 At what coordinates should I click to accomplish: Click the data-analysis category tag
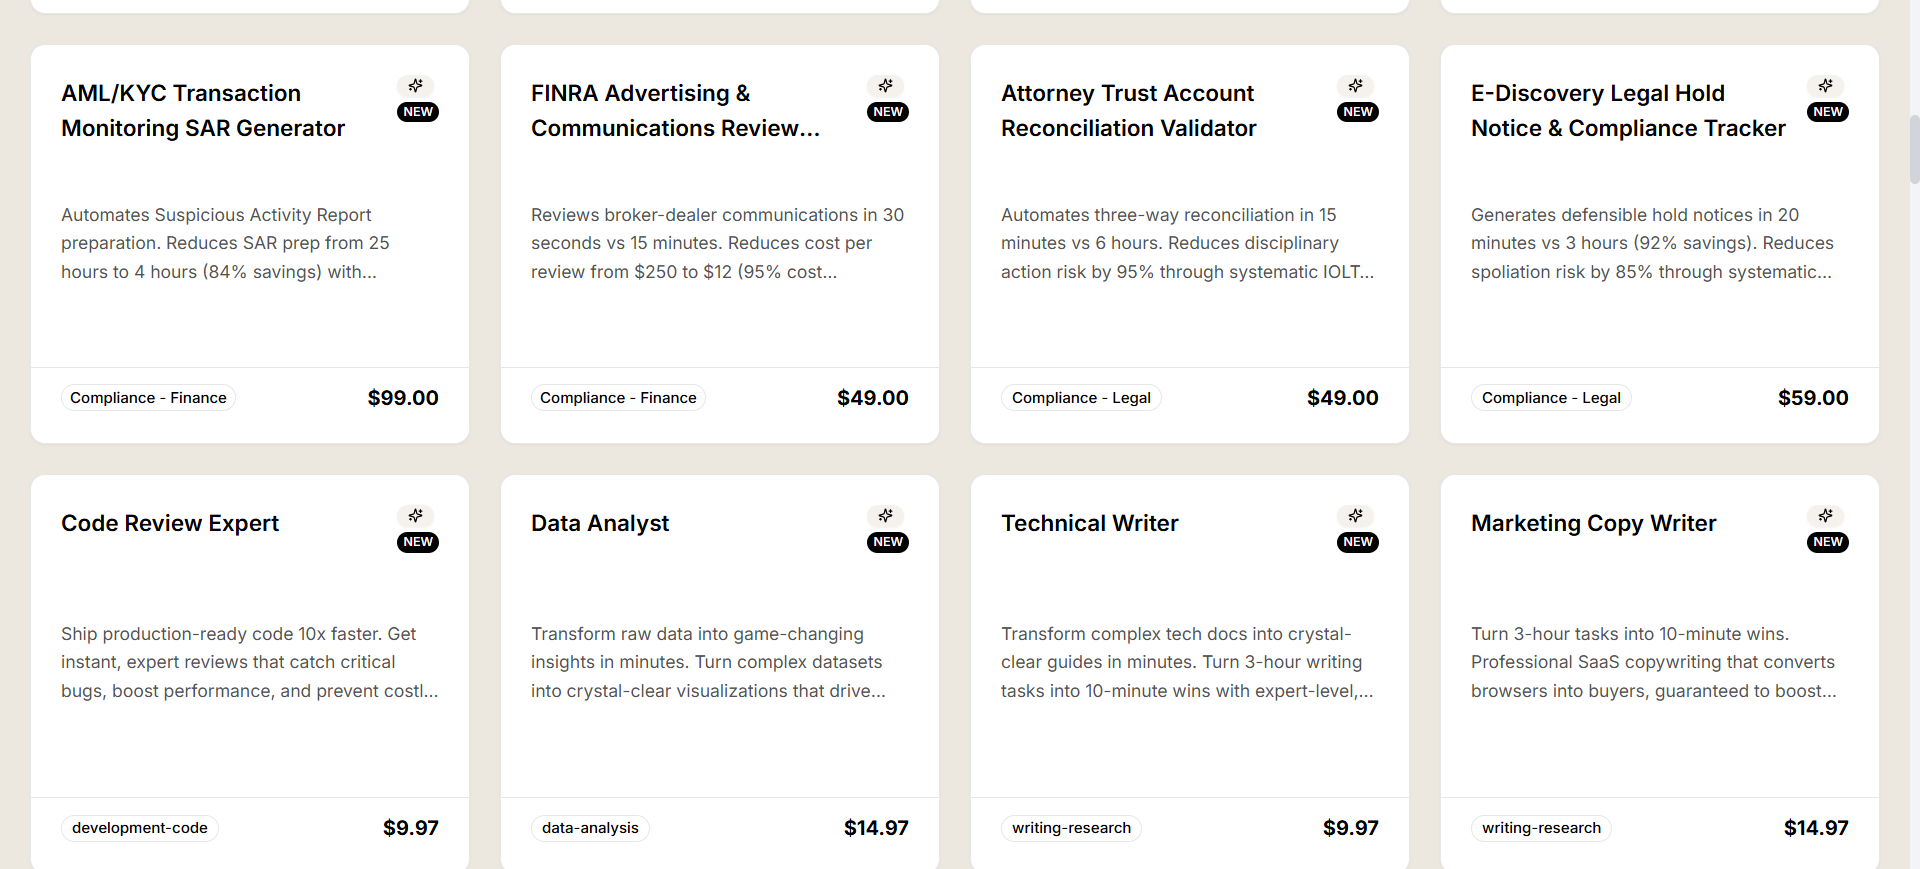(590, 828)
